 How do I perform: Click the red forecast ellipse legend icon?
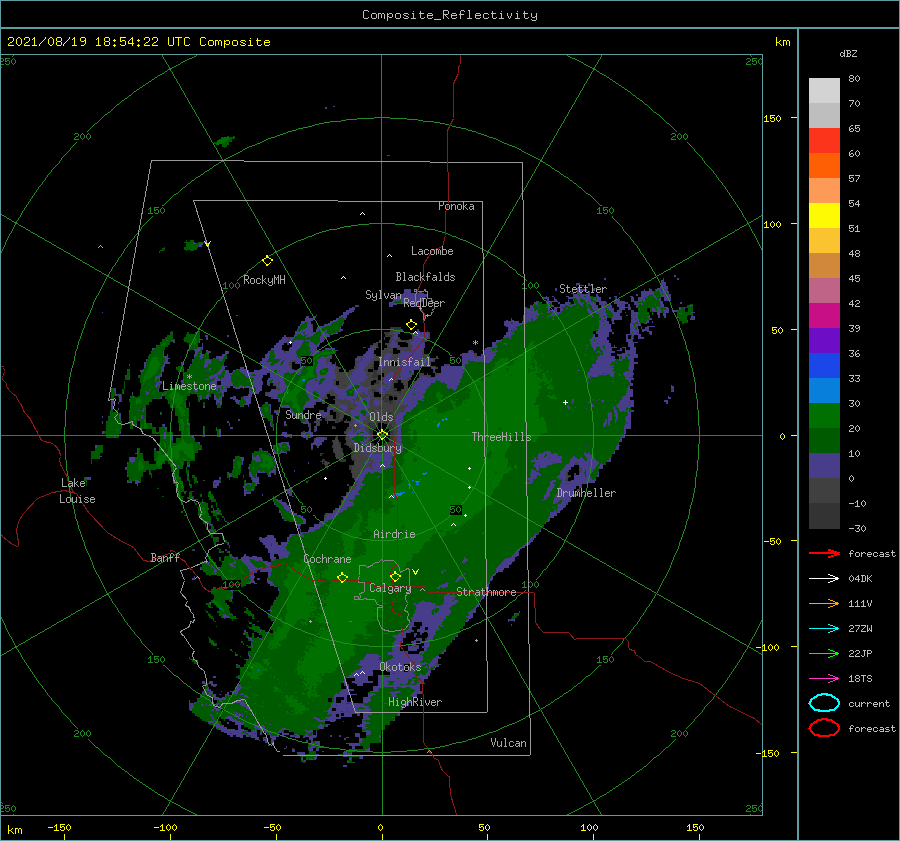(x=824, y=728)
